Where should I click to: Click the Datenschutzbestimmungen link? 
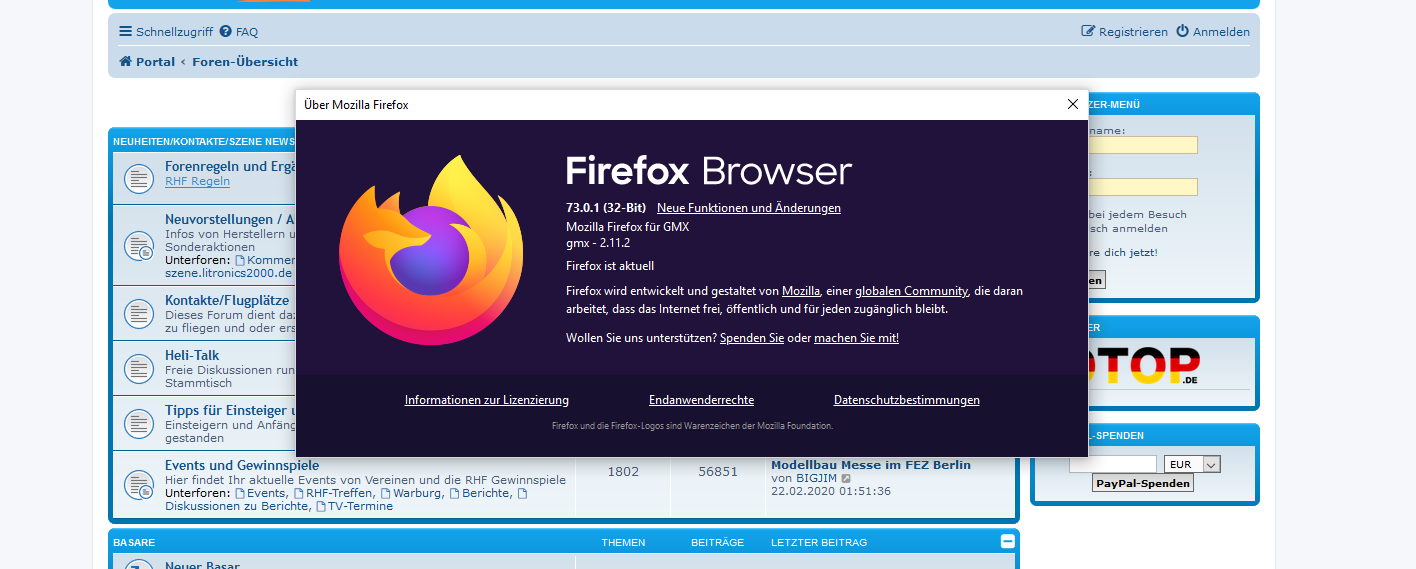[x=906, y=400]
